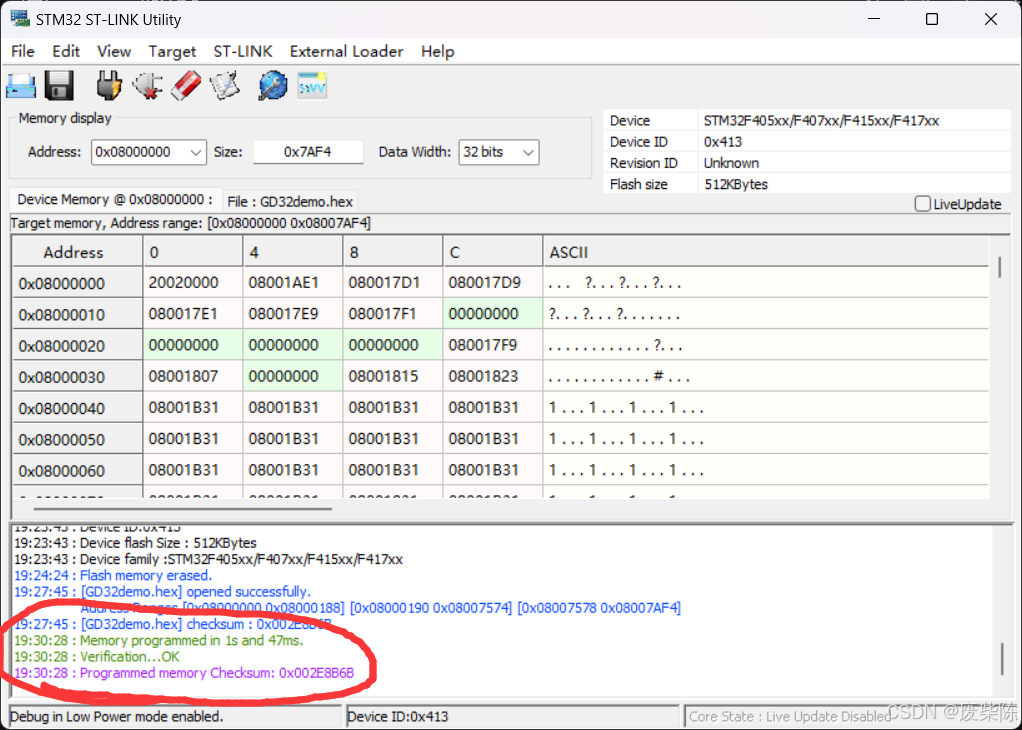Open the SWV viewer toolbar icon
Screen dimensions: 1022x730
[x=312, y=85]
